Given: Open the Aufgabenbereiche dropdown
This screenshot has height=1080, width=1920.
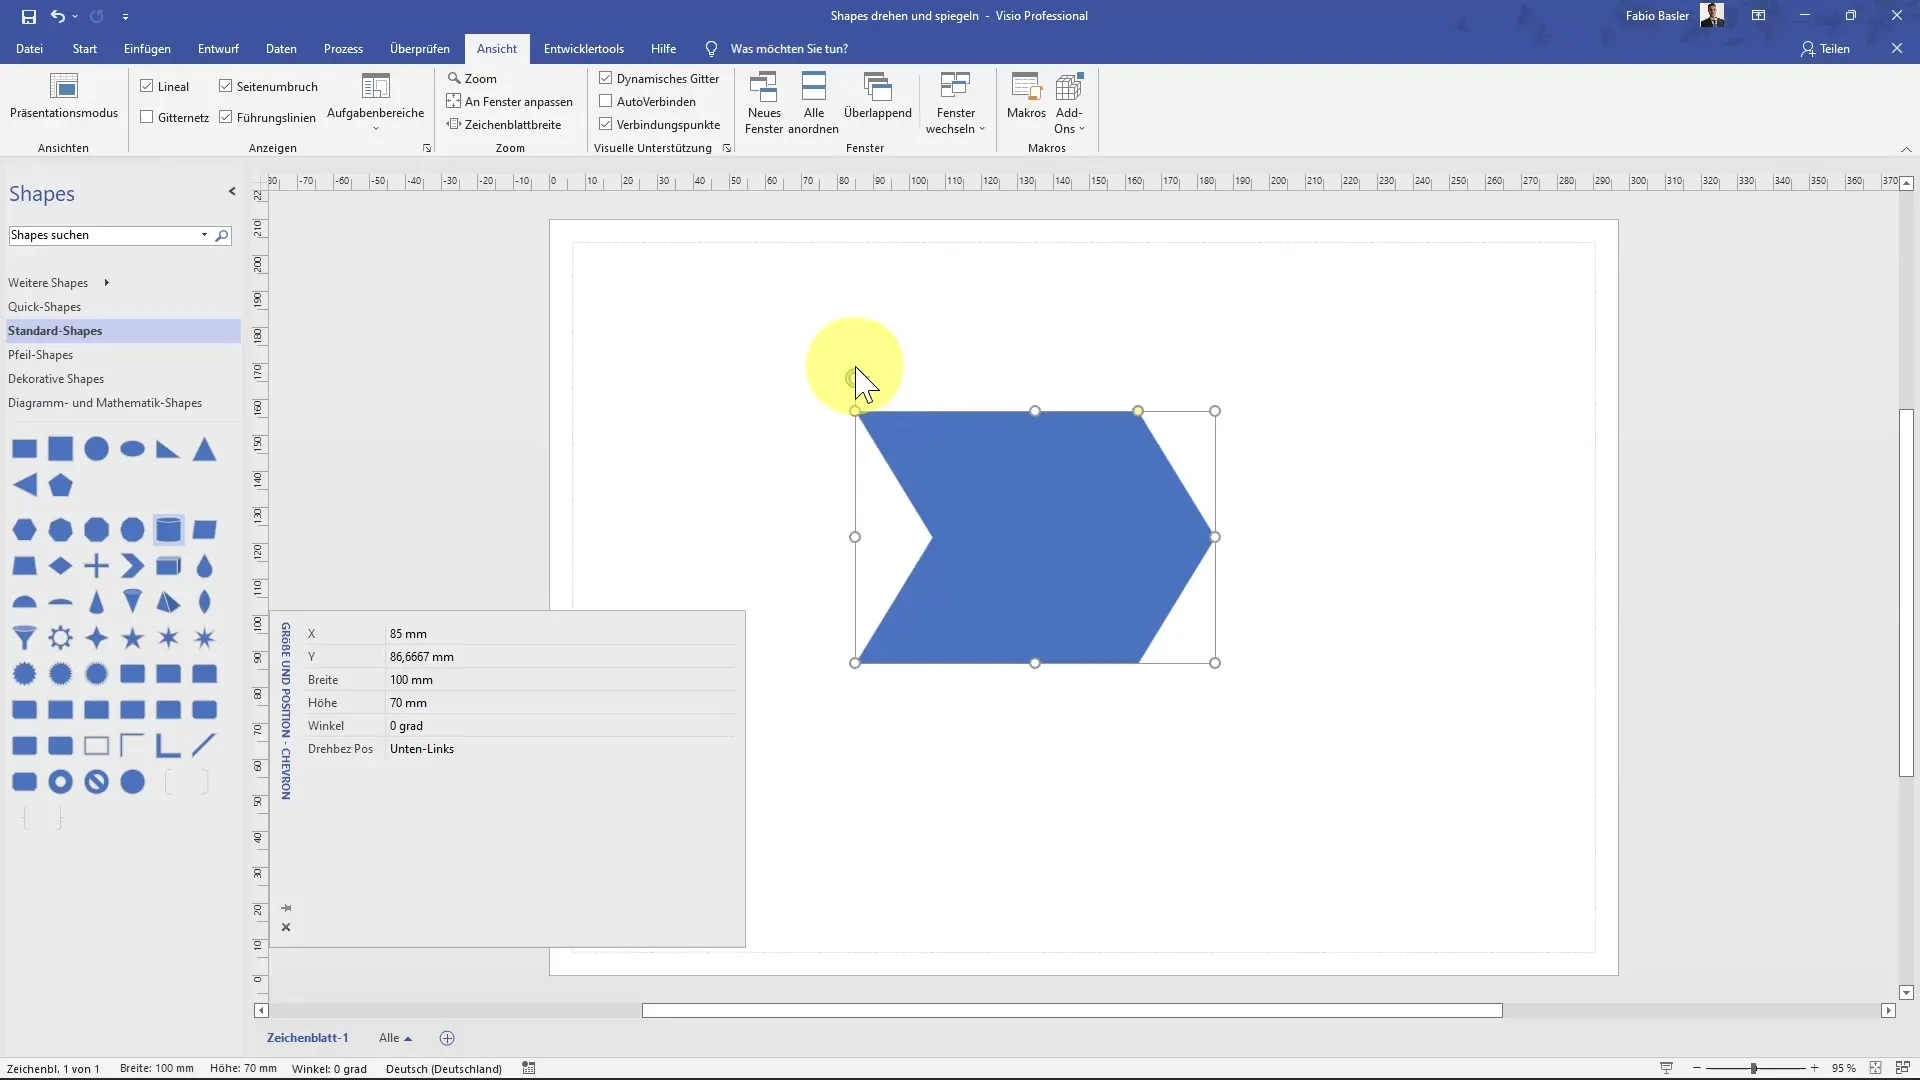Looking at the screenshot, I should pyautogui.click(x=376, y=102).
